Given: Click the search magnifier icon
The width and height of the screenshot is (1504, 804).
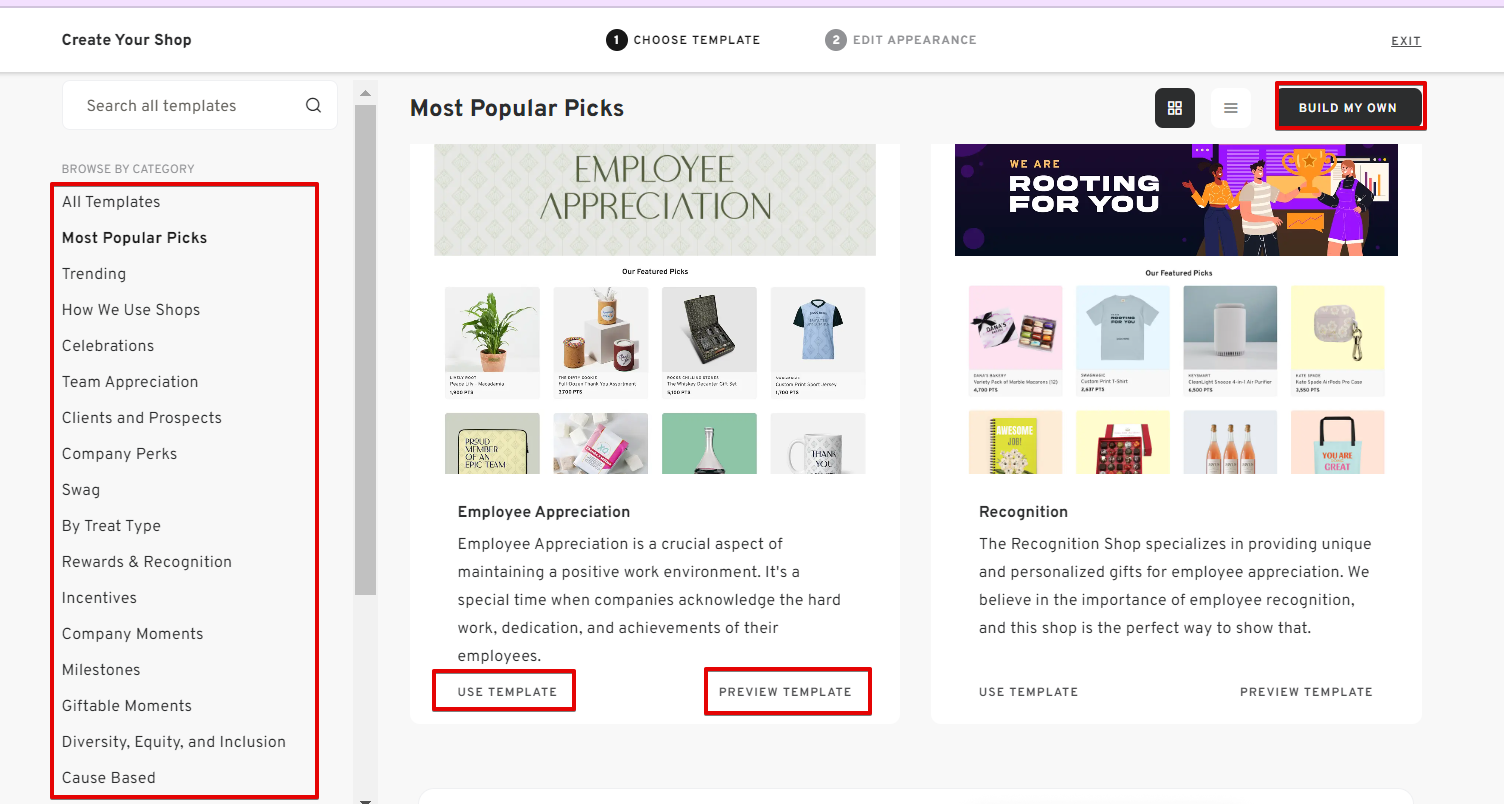Looking at the screenshot, I should click(x=313, y=105).
